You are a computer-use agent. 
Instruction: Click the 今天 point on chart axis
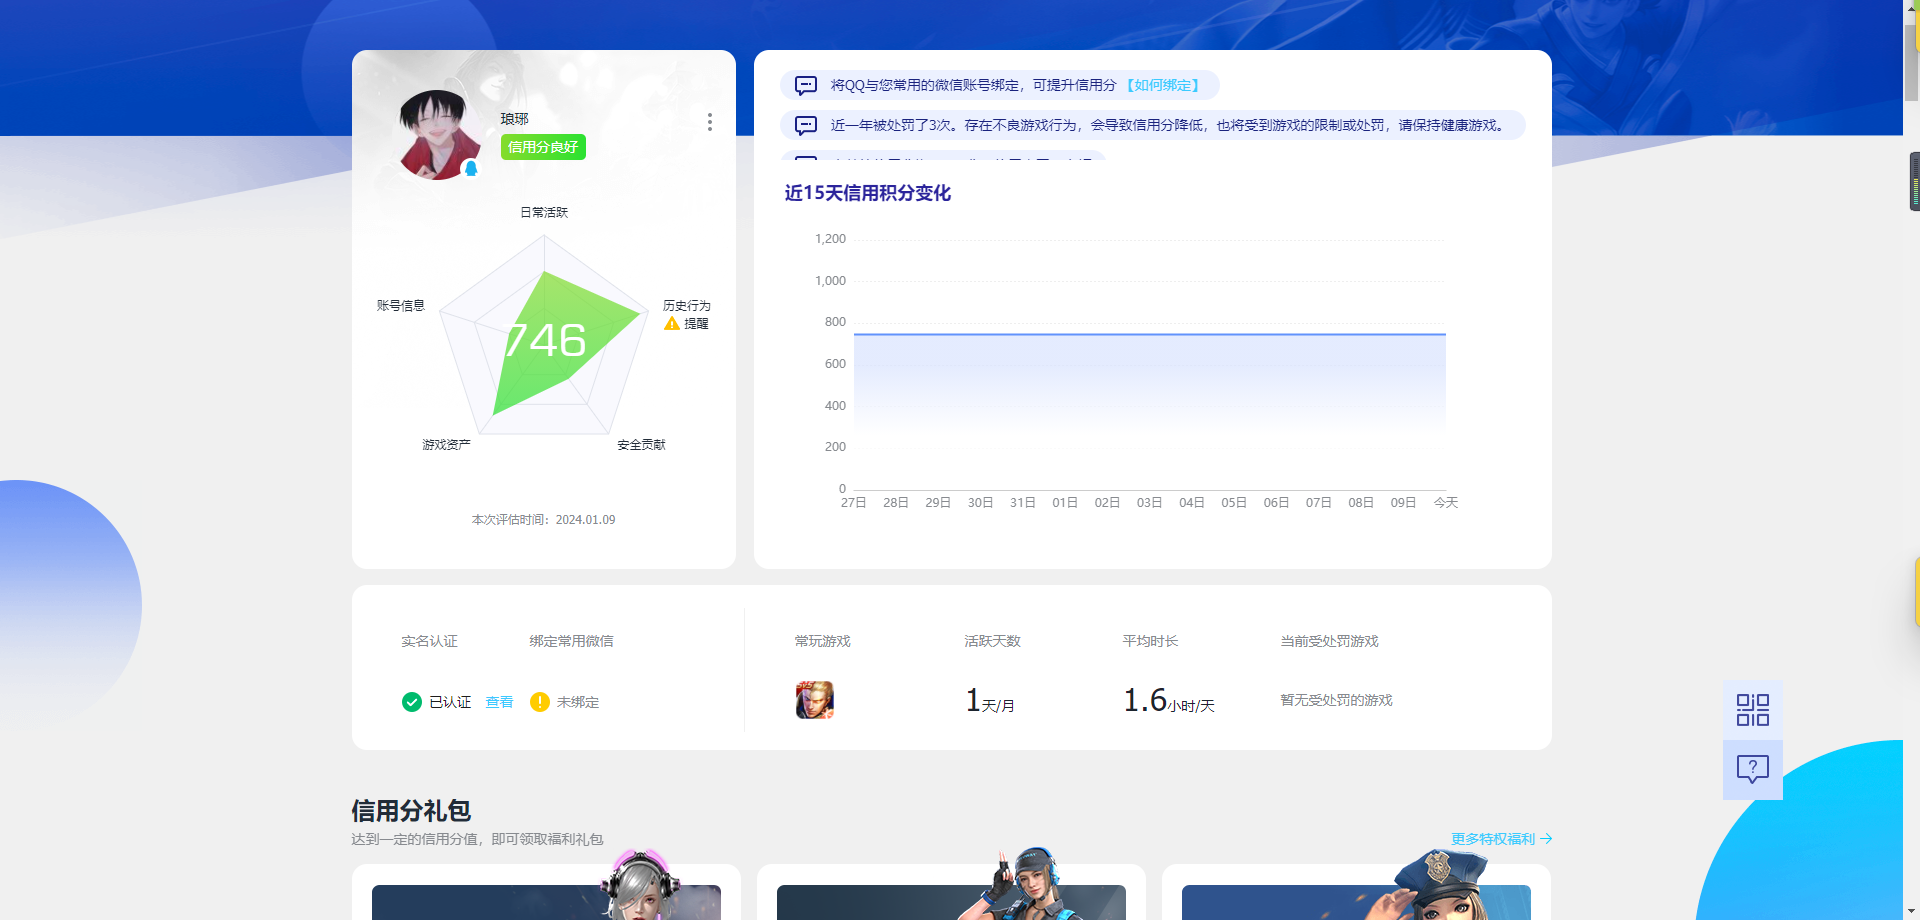1446,503
